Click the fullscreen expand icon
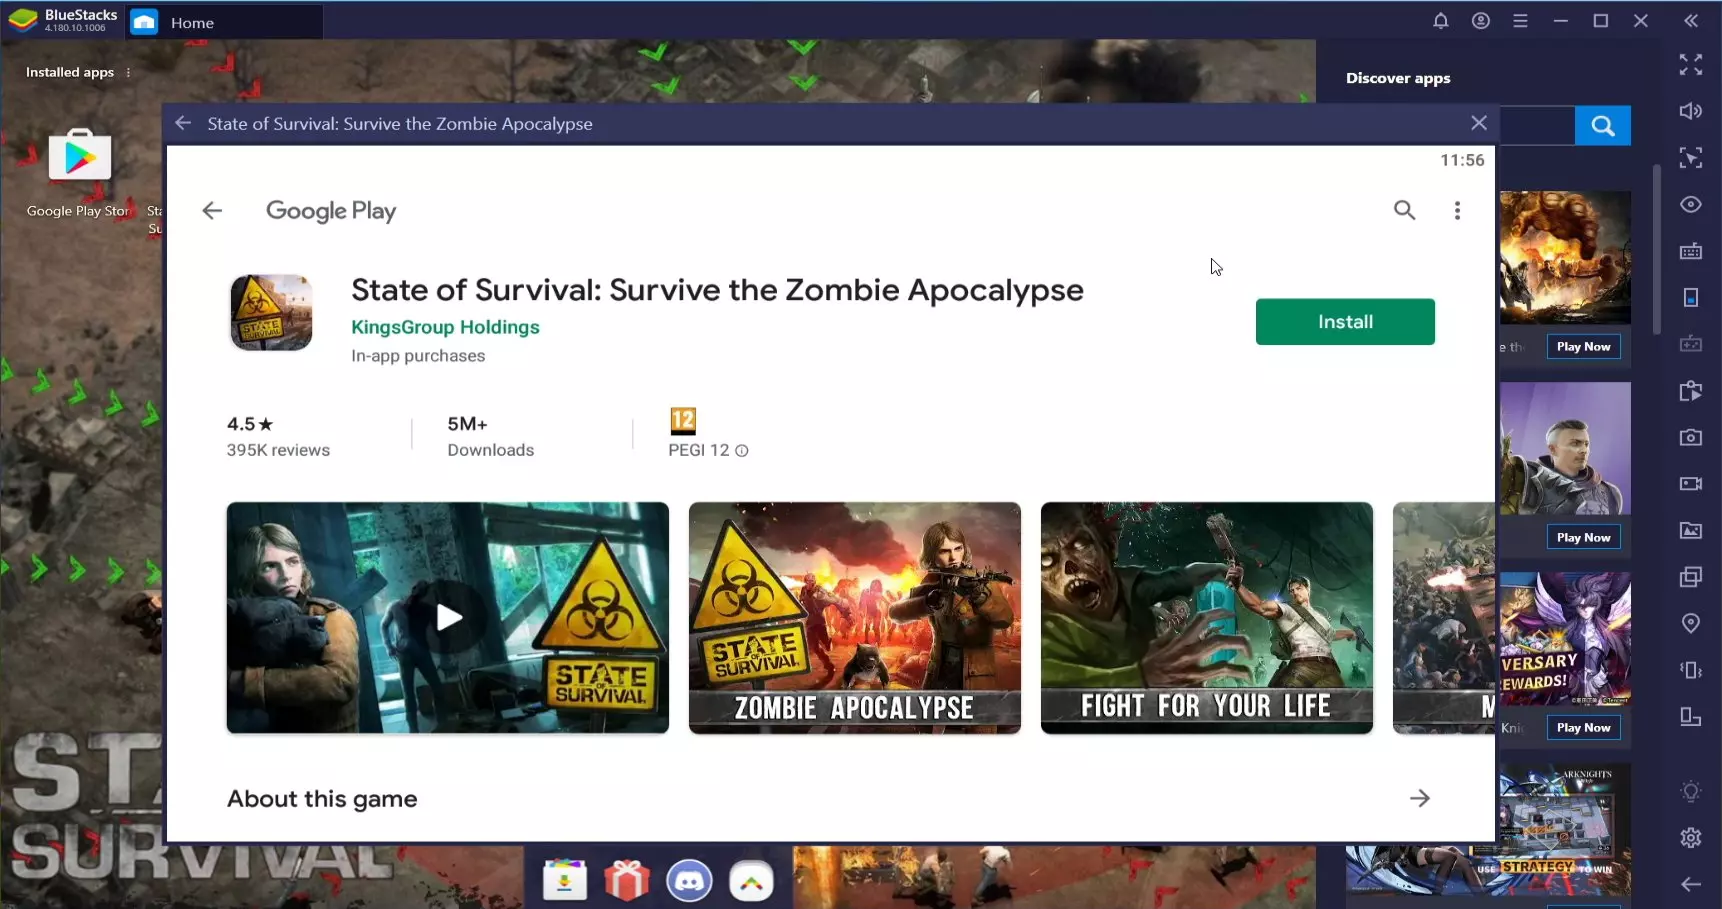The height and width of the screenshot is (909, 1722). tap(1690, 65)
